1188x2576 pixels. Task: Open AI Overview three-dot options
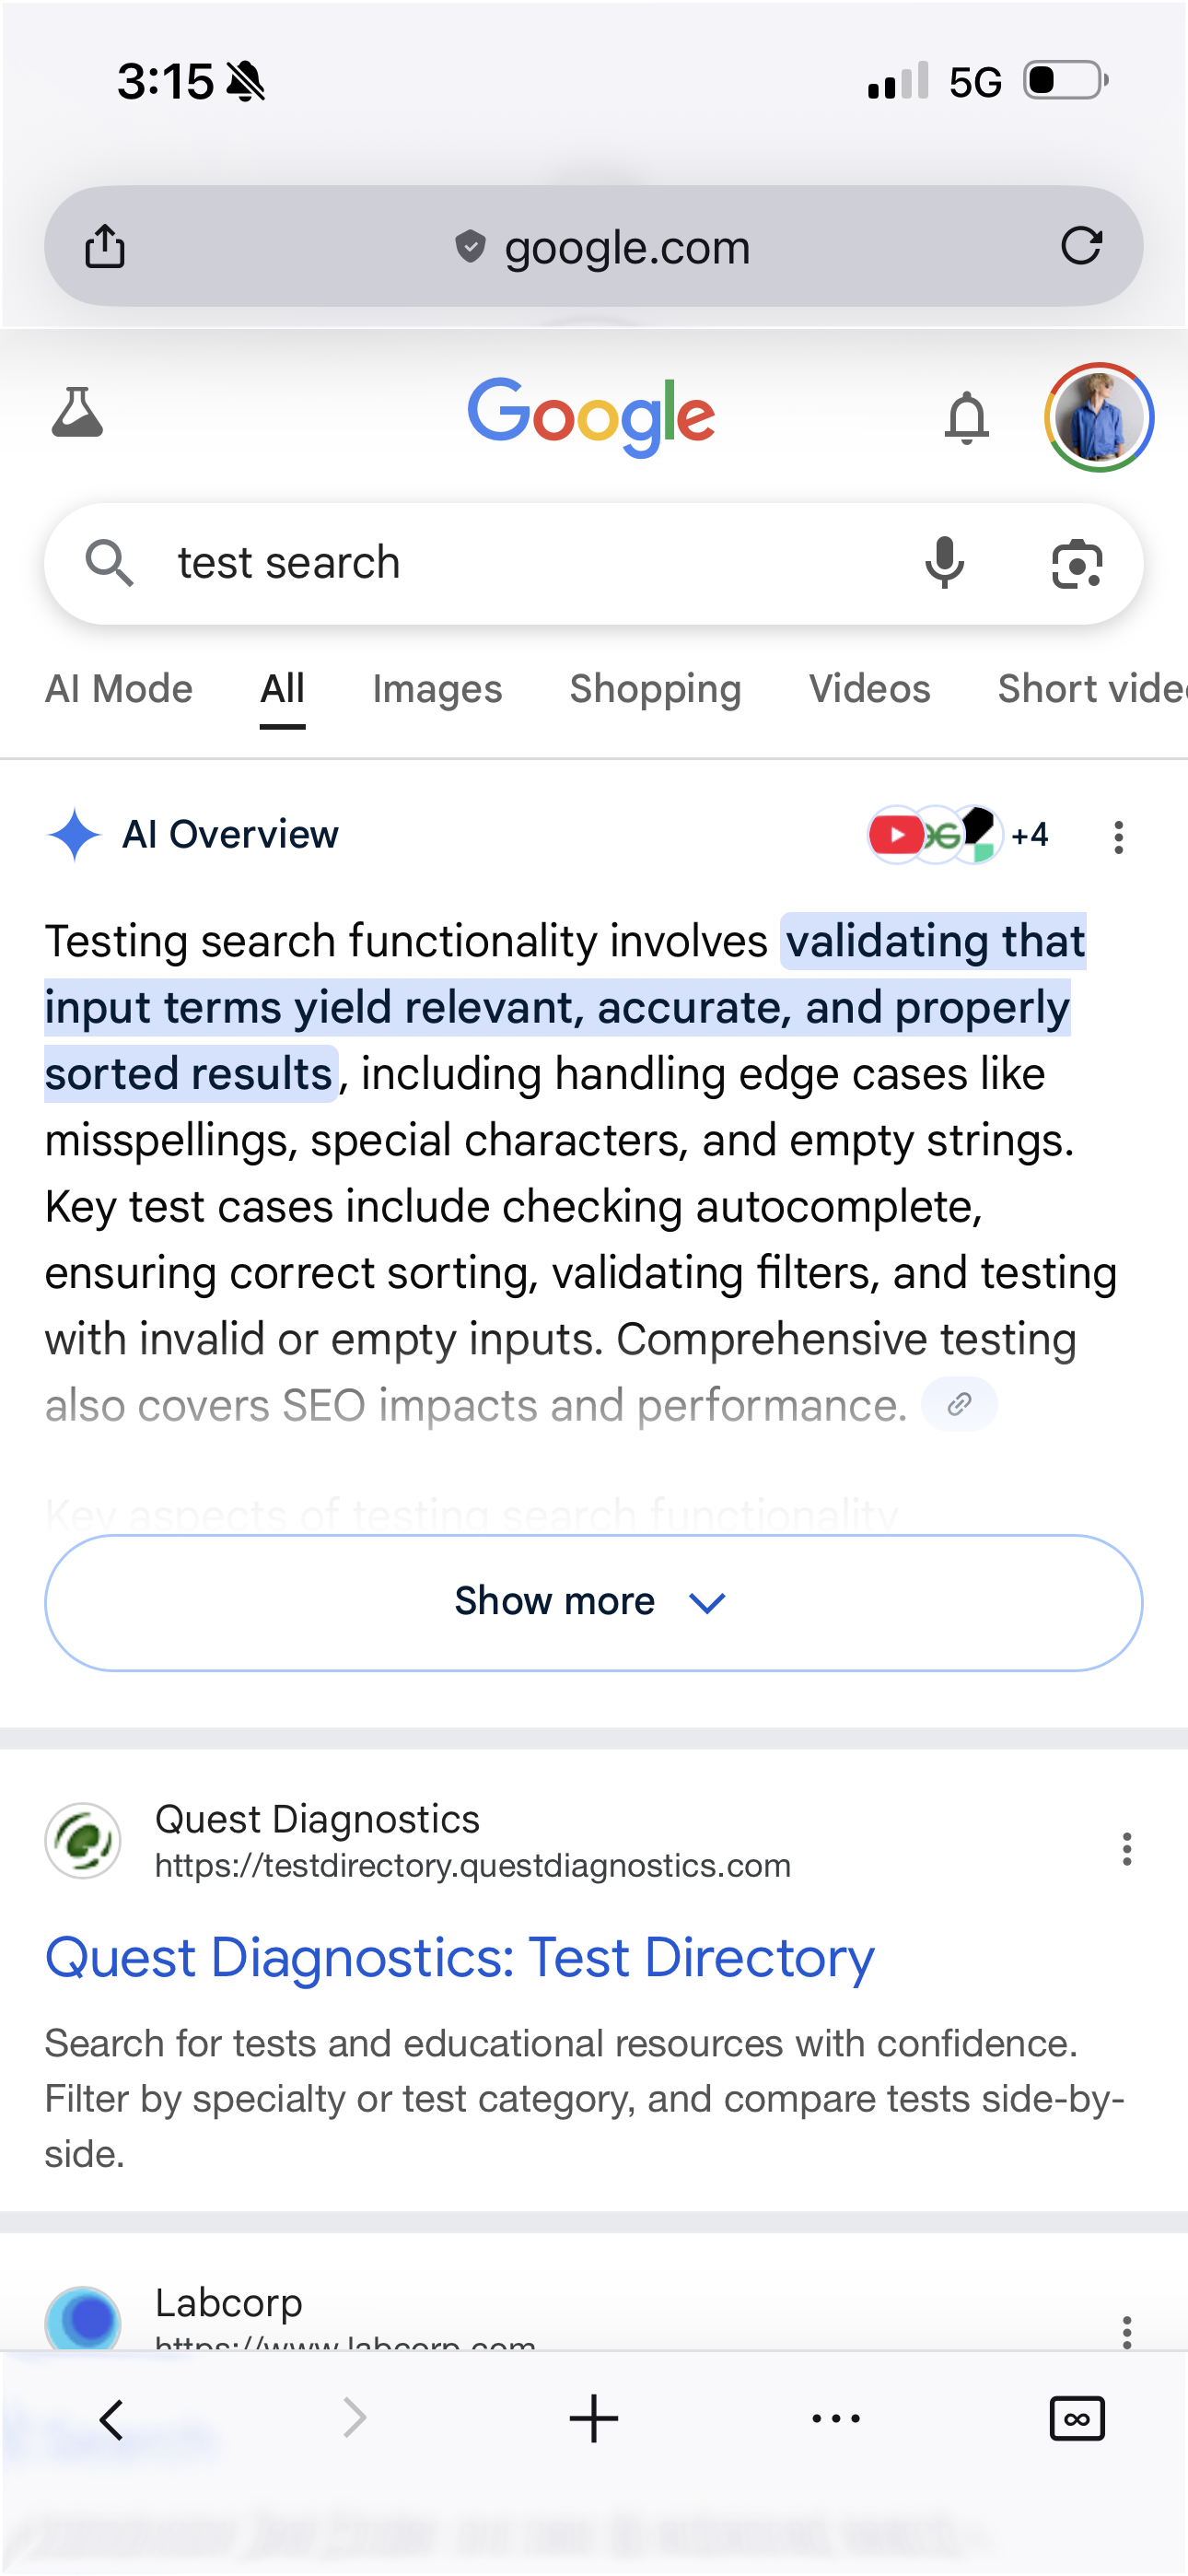[x=1118, y=837]
